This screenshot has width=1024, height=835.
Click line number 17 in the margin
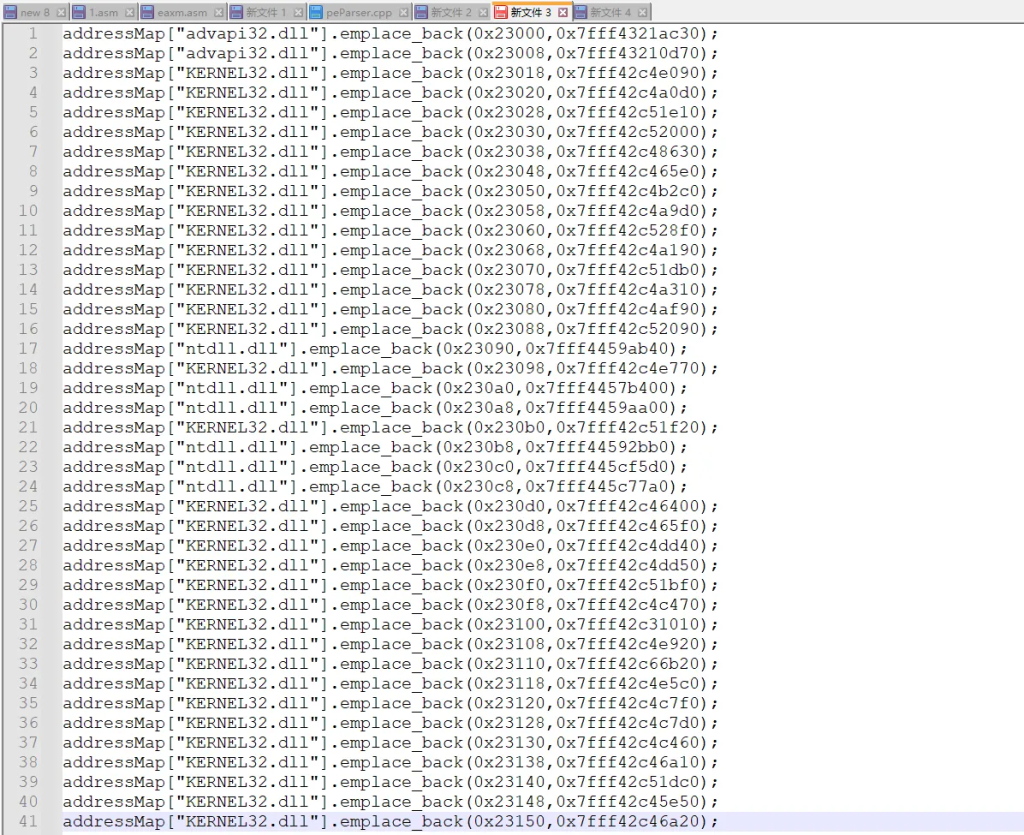(x=27, y=349)
